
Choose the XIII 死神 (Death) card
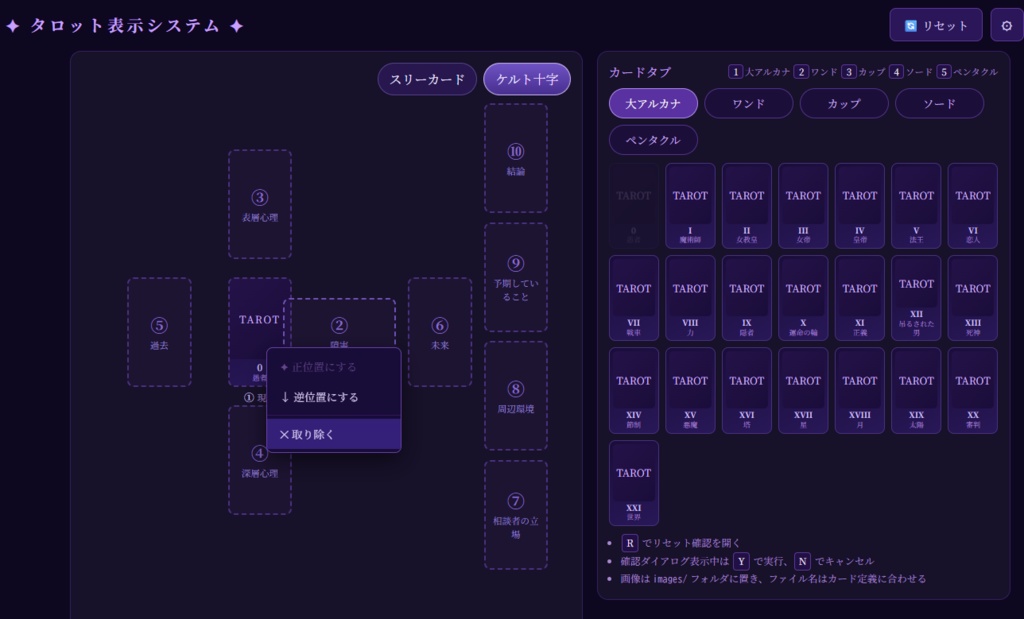point(972,297)
